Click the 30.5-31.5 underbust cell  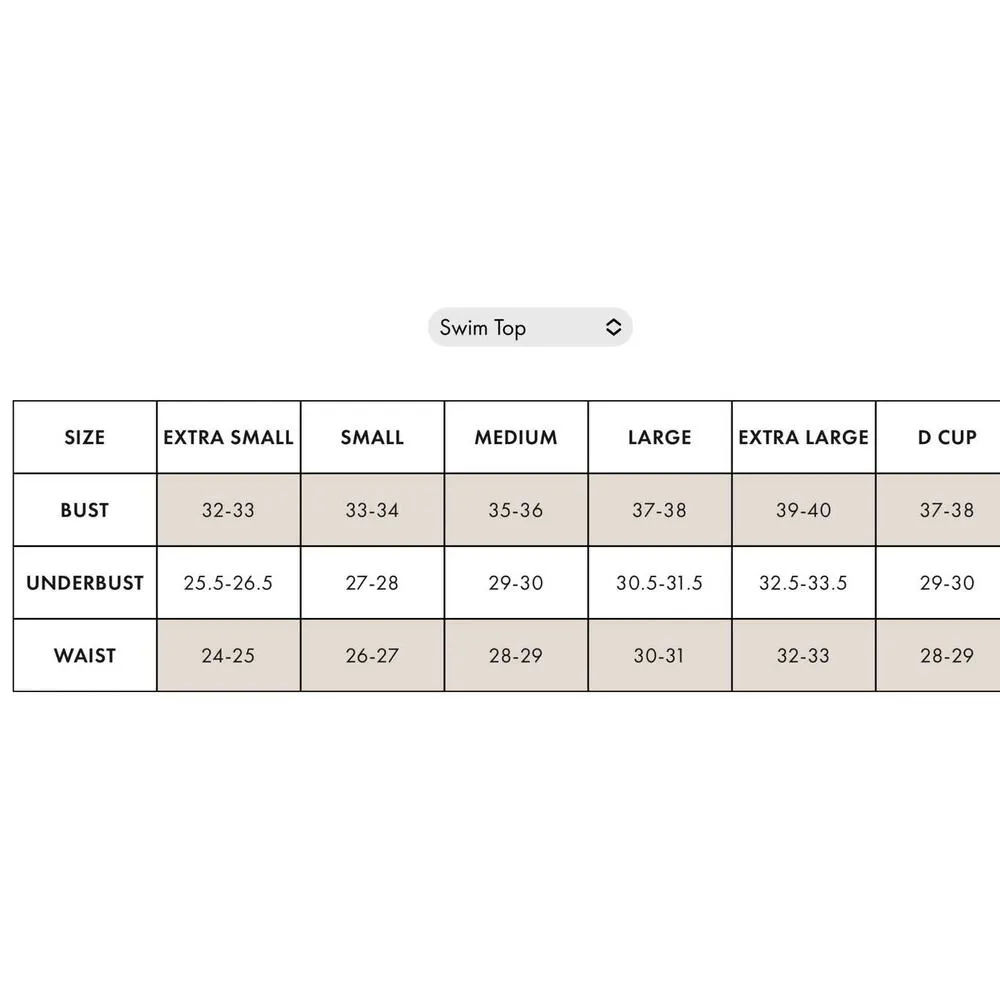pos(660,583)
